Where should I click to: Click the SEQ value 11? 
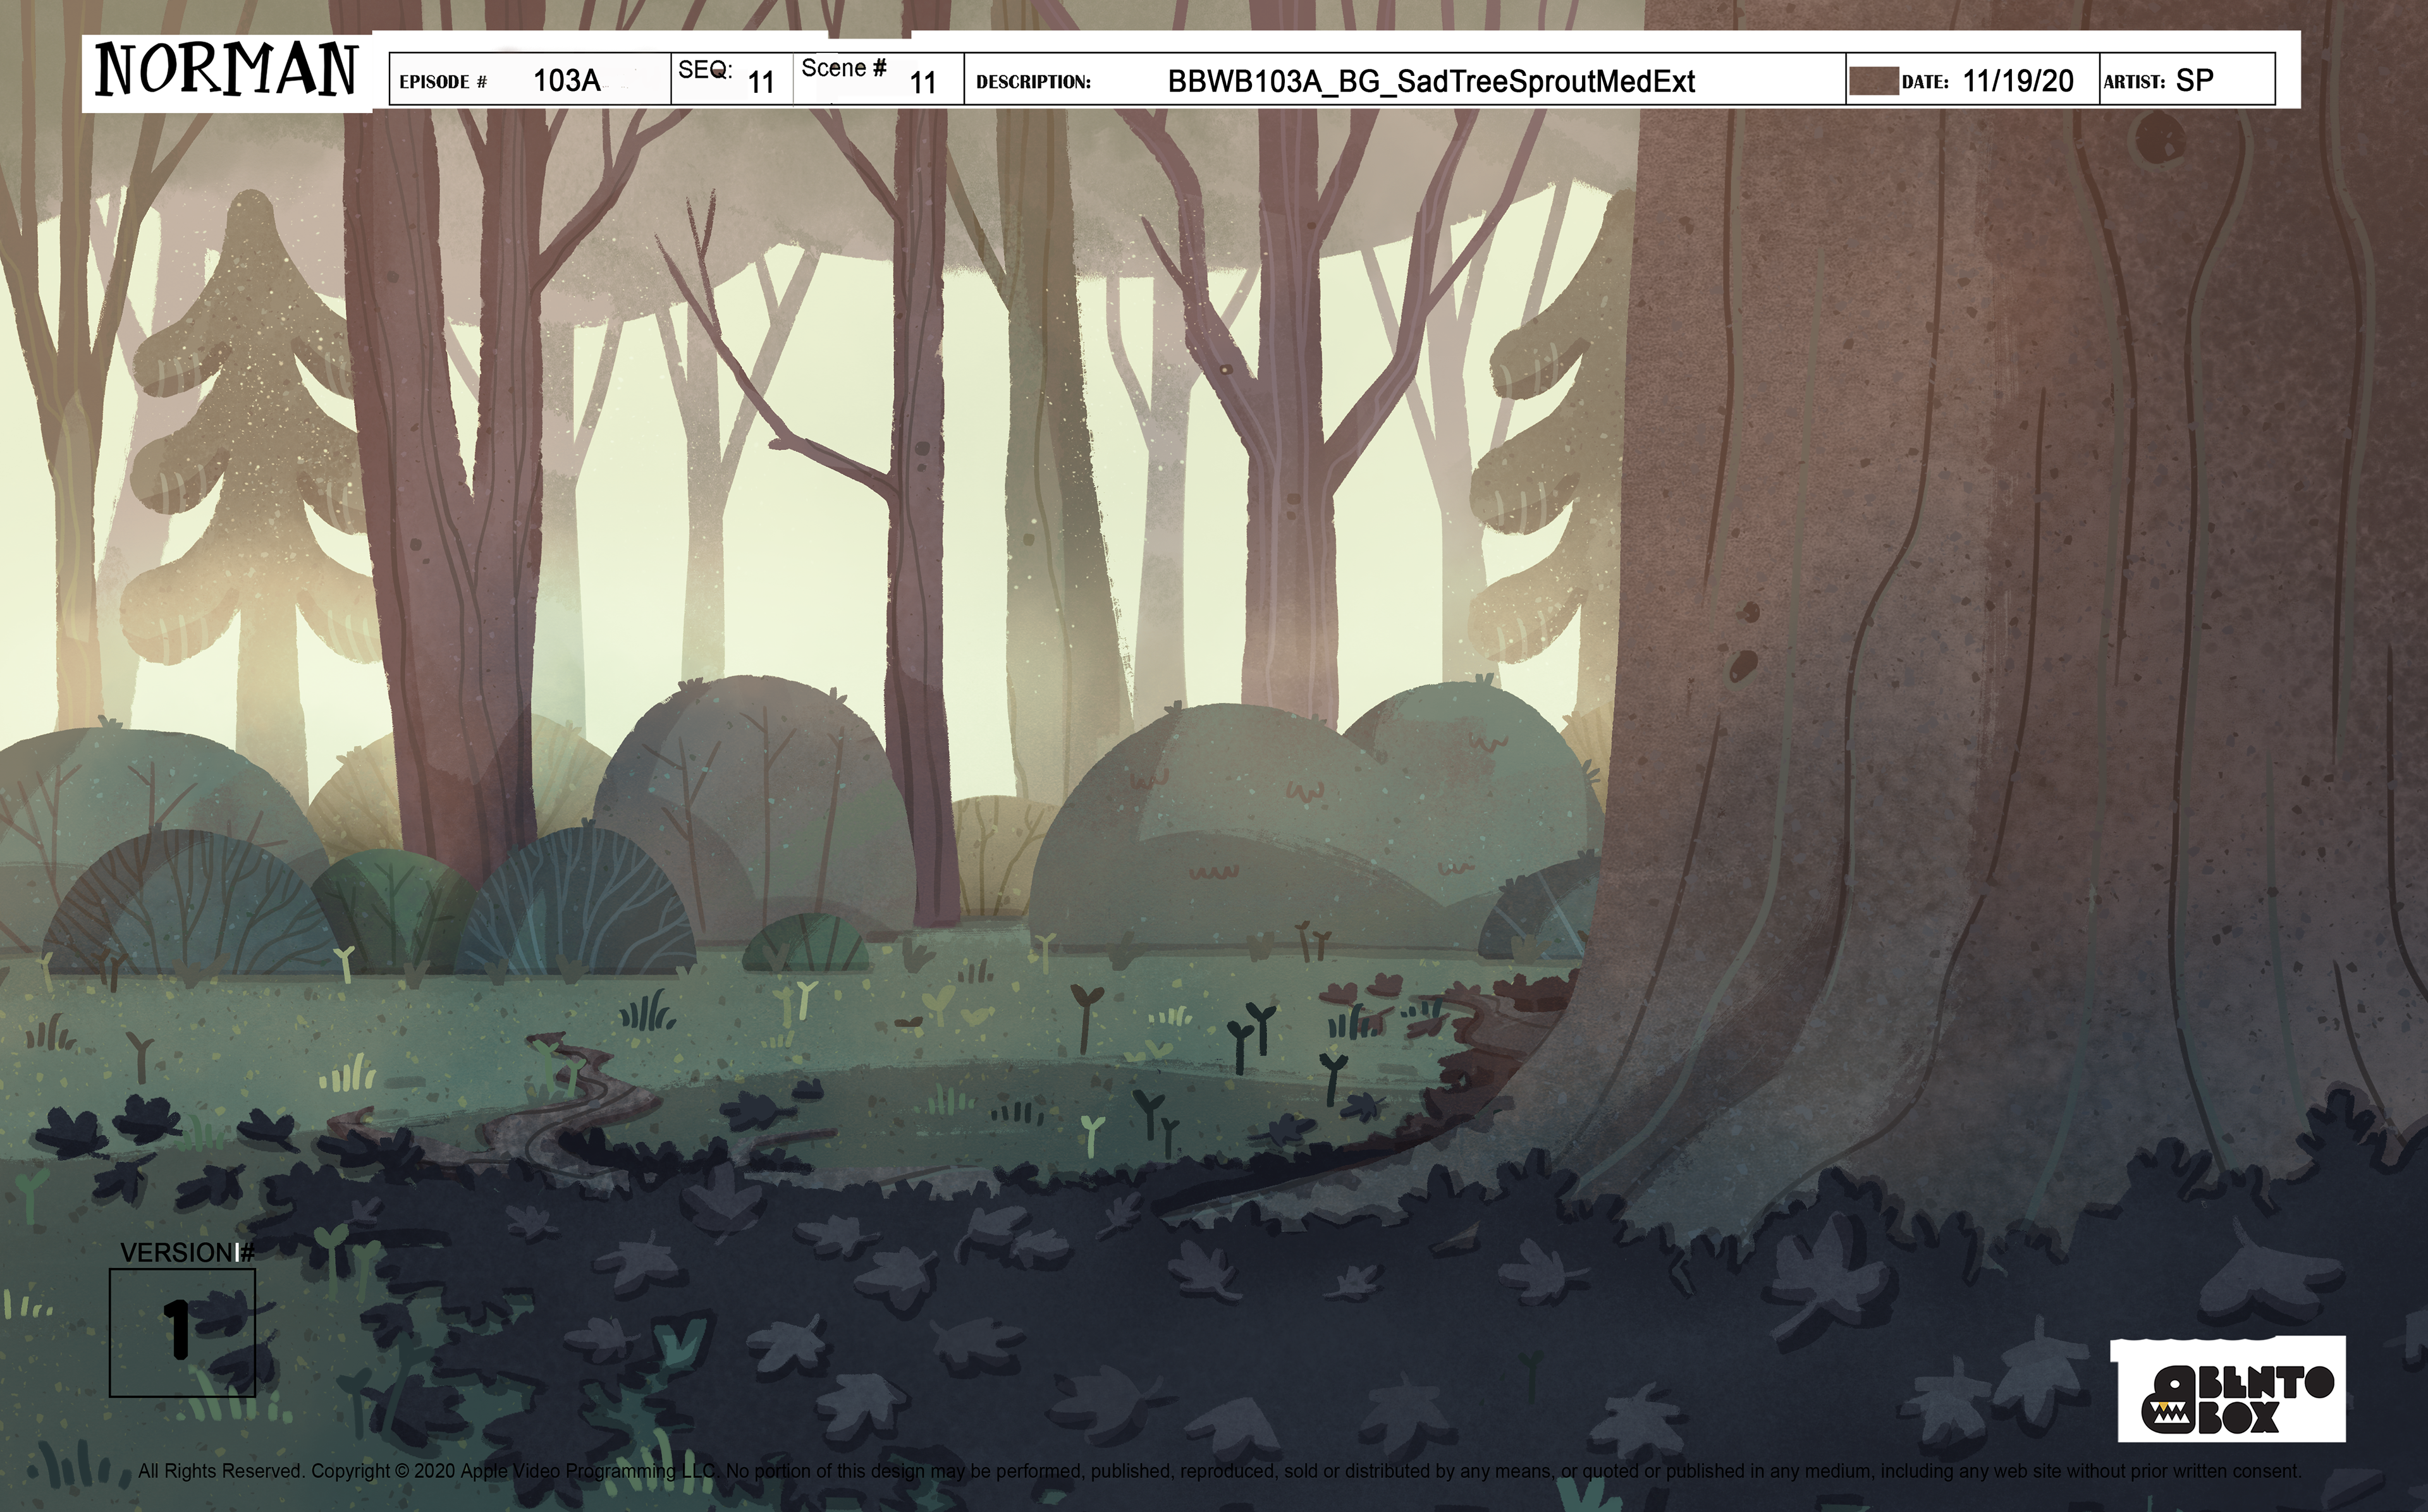pyautogui.click(x=761, y=83)
